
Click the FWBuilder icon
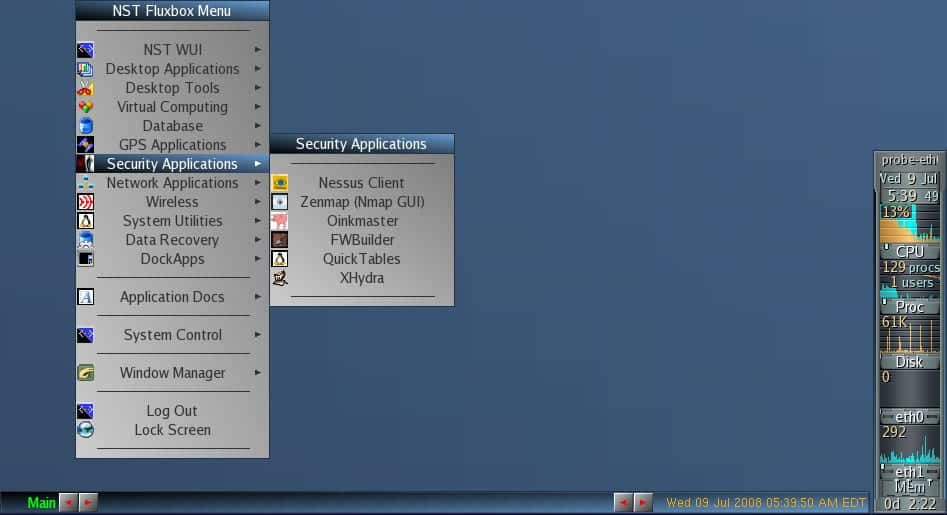[280, 240]
